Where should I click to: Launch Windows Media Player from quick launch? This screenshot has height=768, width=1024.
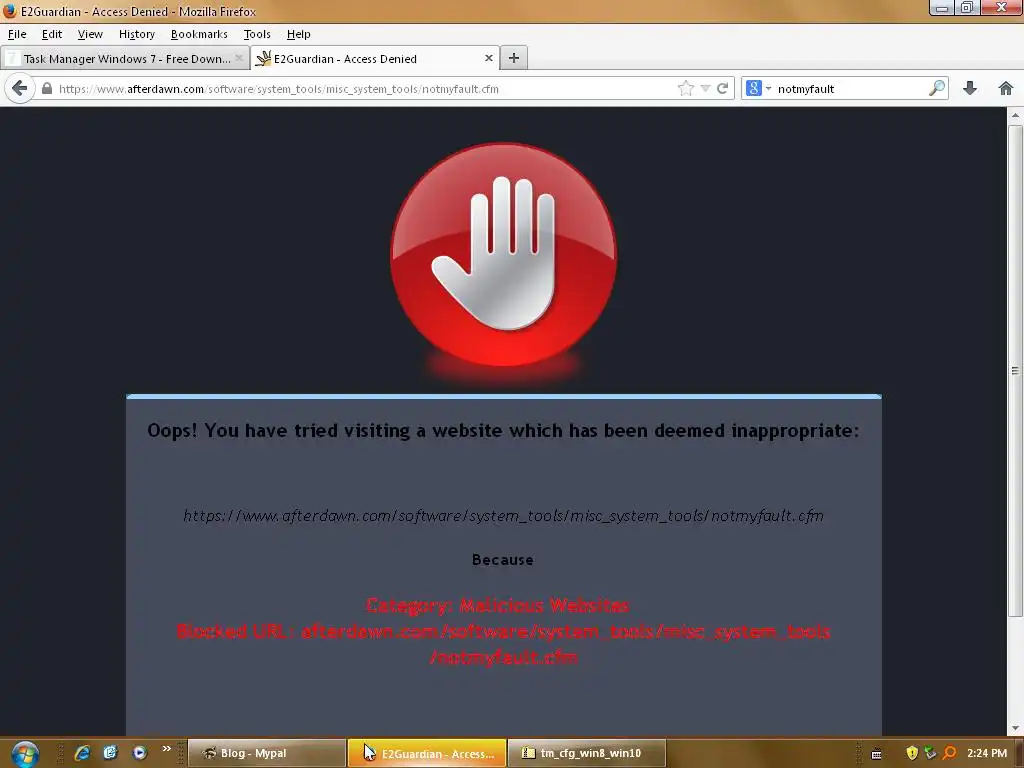139,753
